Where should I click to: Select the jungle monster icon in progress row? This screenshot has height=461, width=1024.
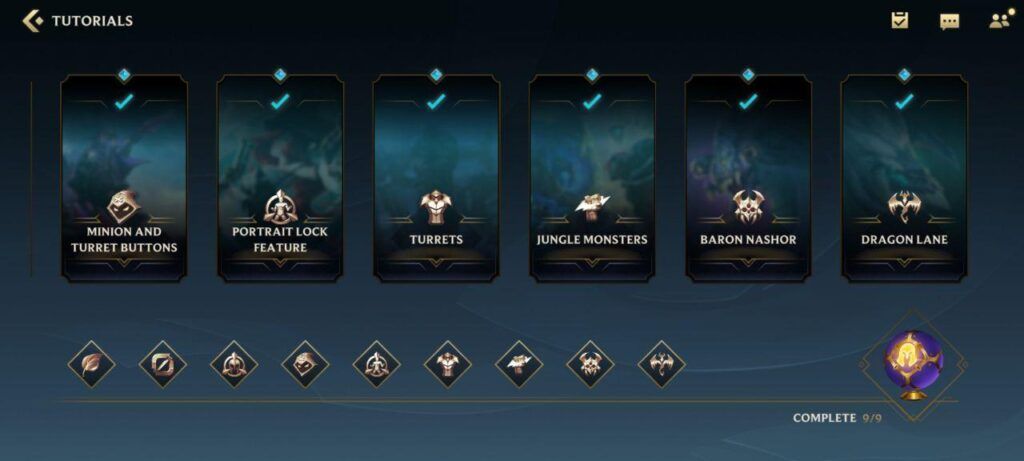(519, 364)
